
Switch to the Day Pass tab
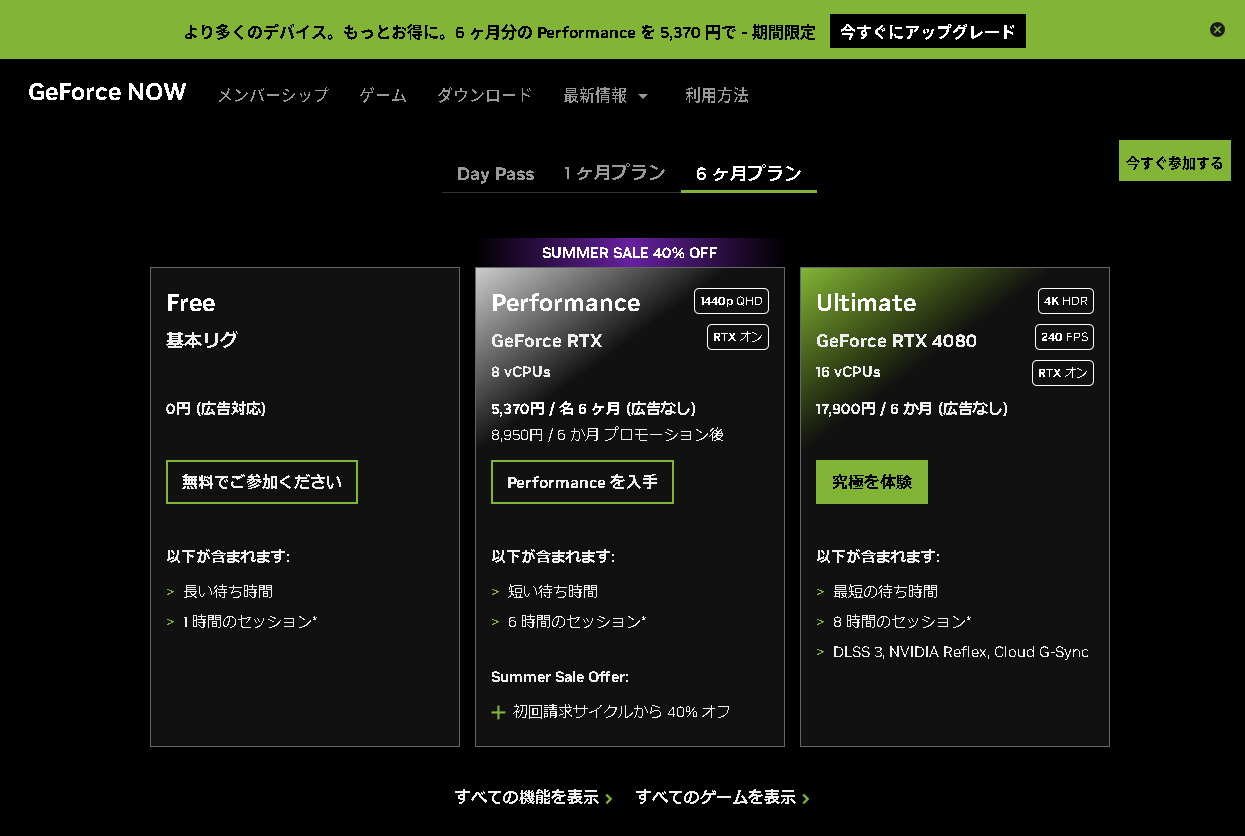point(495,173)
